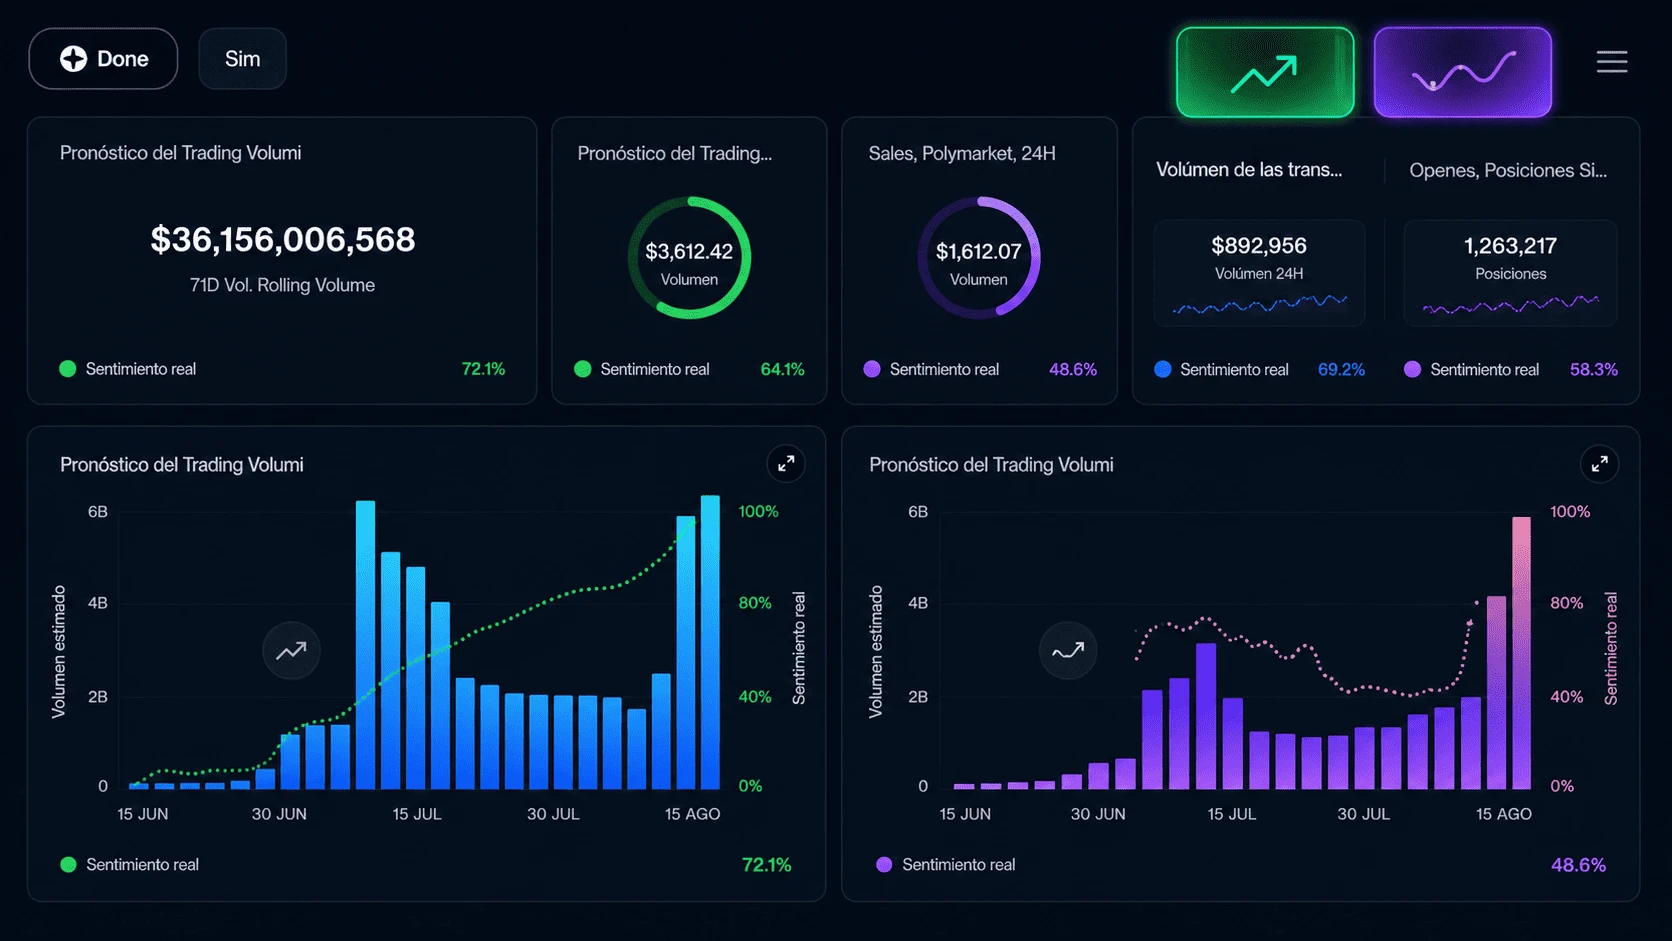The height and width of the screenshot is (941, 1672).
Task: Click the Posiciones purple sparkline
Action: (x=1511, y=304)
